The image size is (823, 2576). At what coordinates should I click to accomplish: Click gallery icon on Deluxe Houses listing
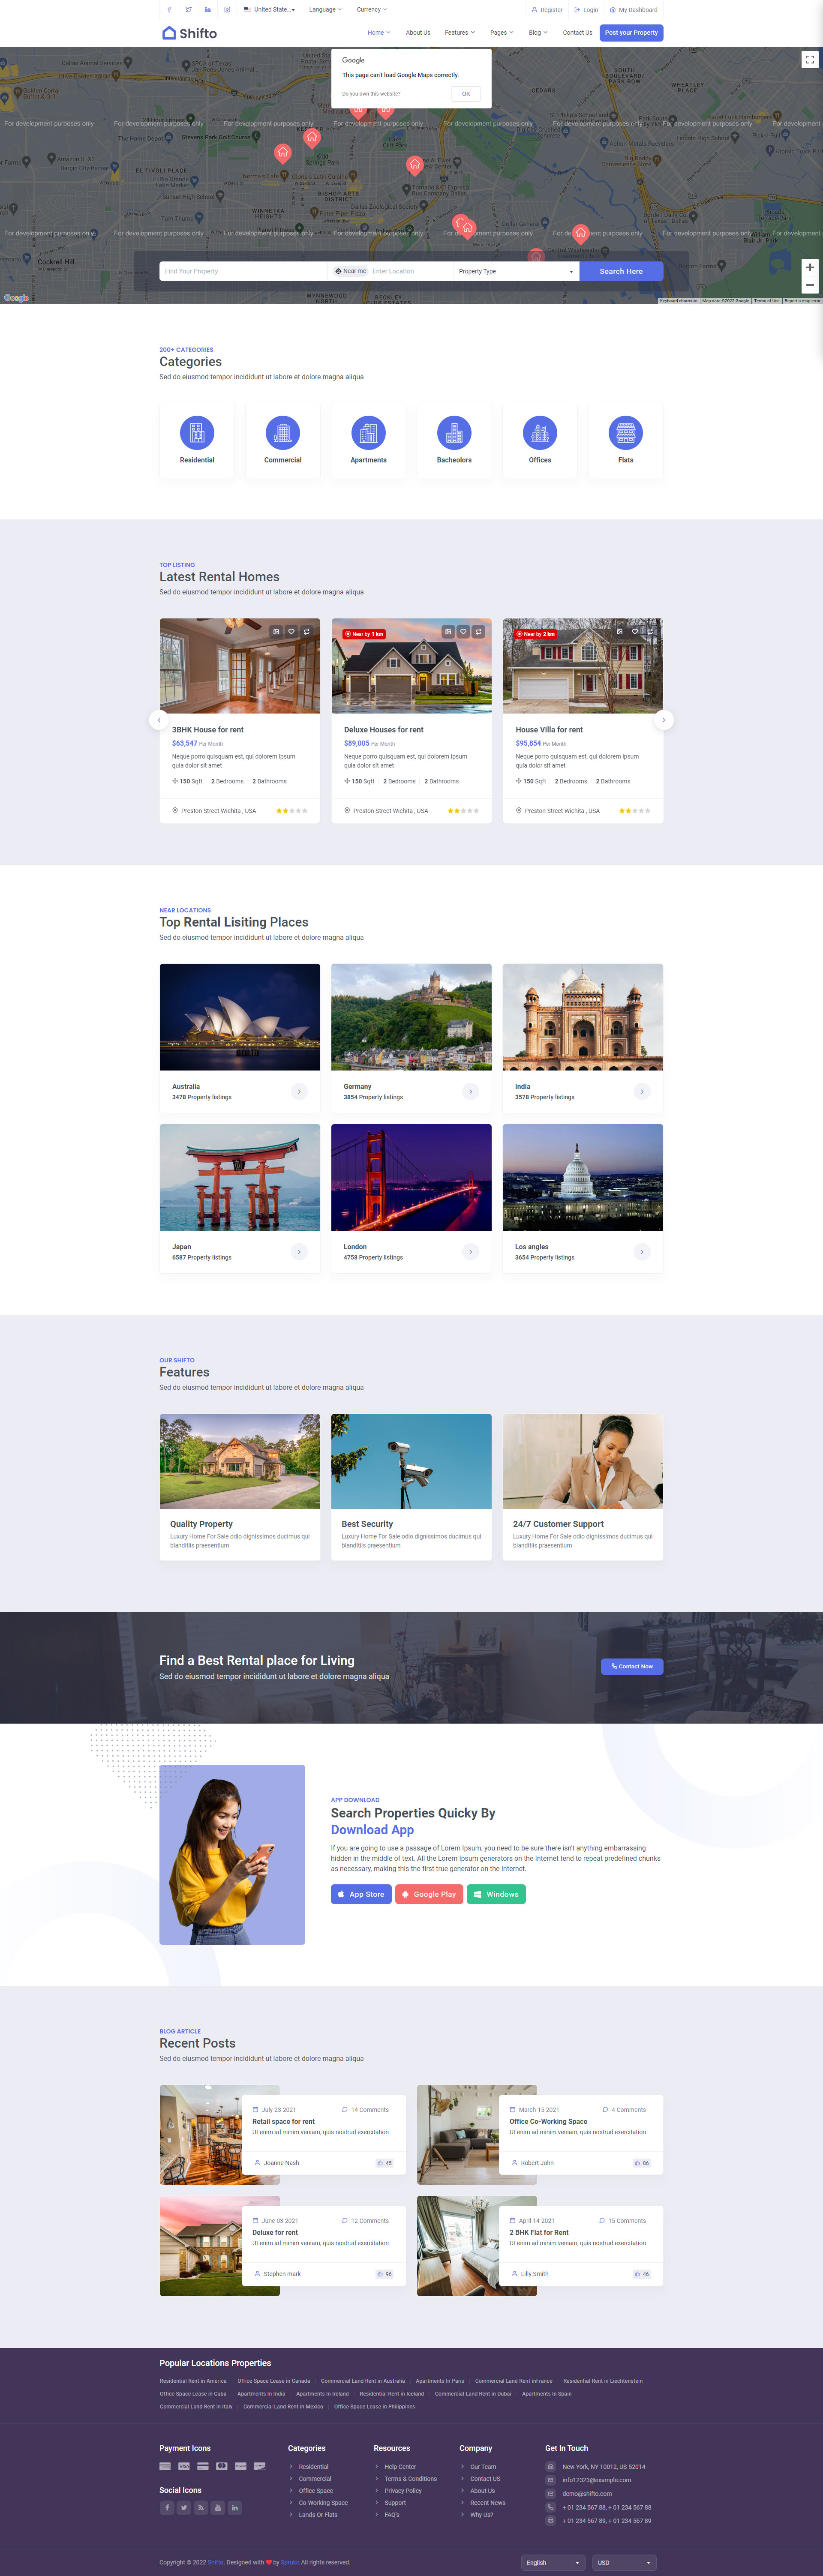tap(448, 632)
